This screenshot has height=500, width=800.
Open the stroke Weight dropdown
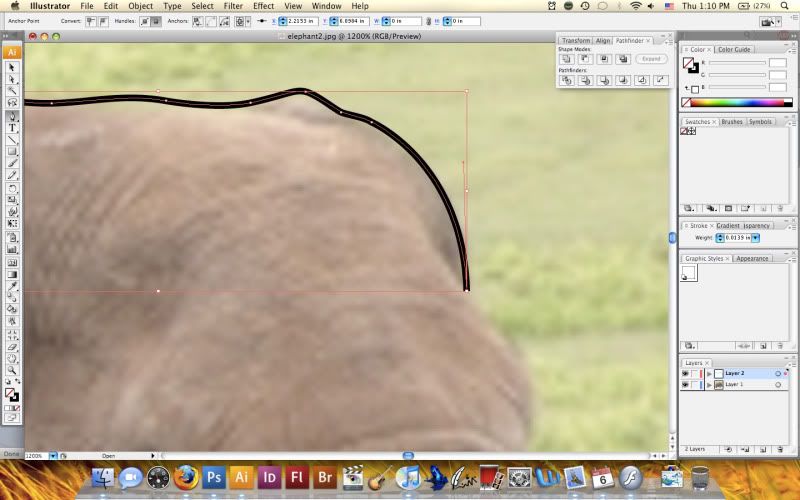(756, 238)
